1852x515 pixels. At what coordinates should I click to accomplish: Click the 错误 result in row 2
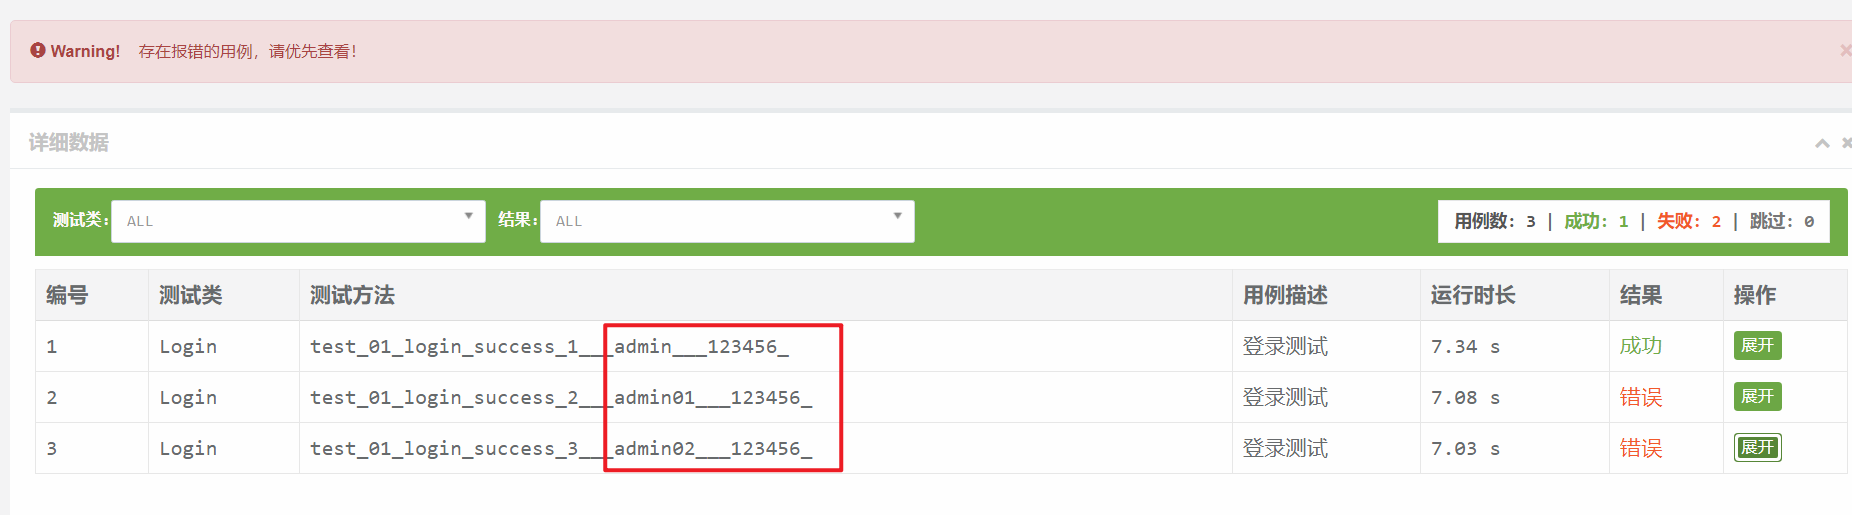tap(1641, 397)
